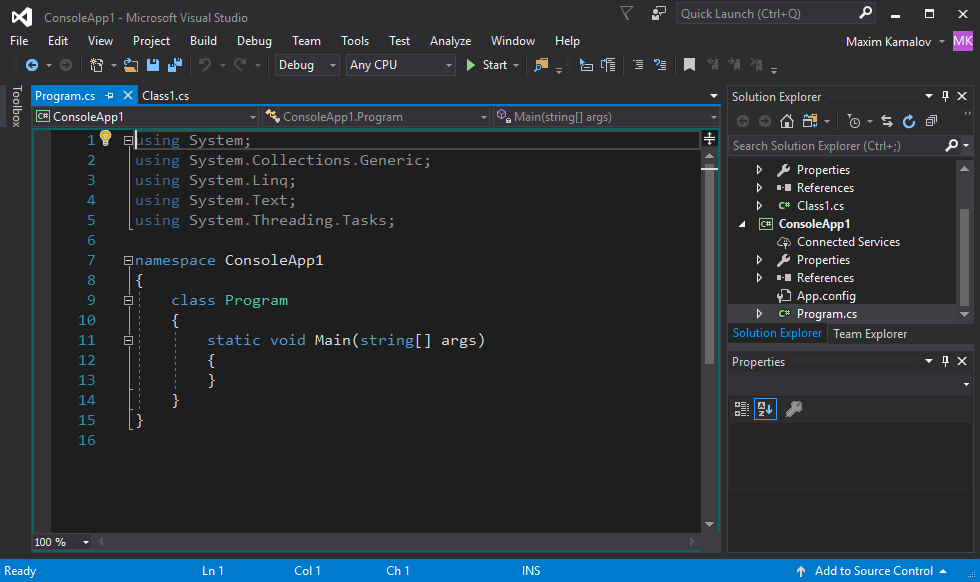Open the Find in Files toolbar icon
This screenshot has height=582, width=980.
coord(541,65)
